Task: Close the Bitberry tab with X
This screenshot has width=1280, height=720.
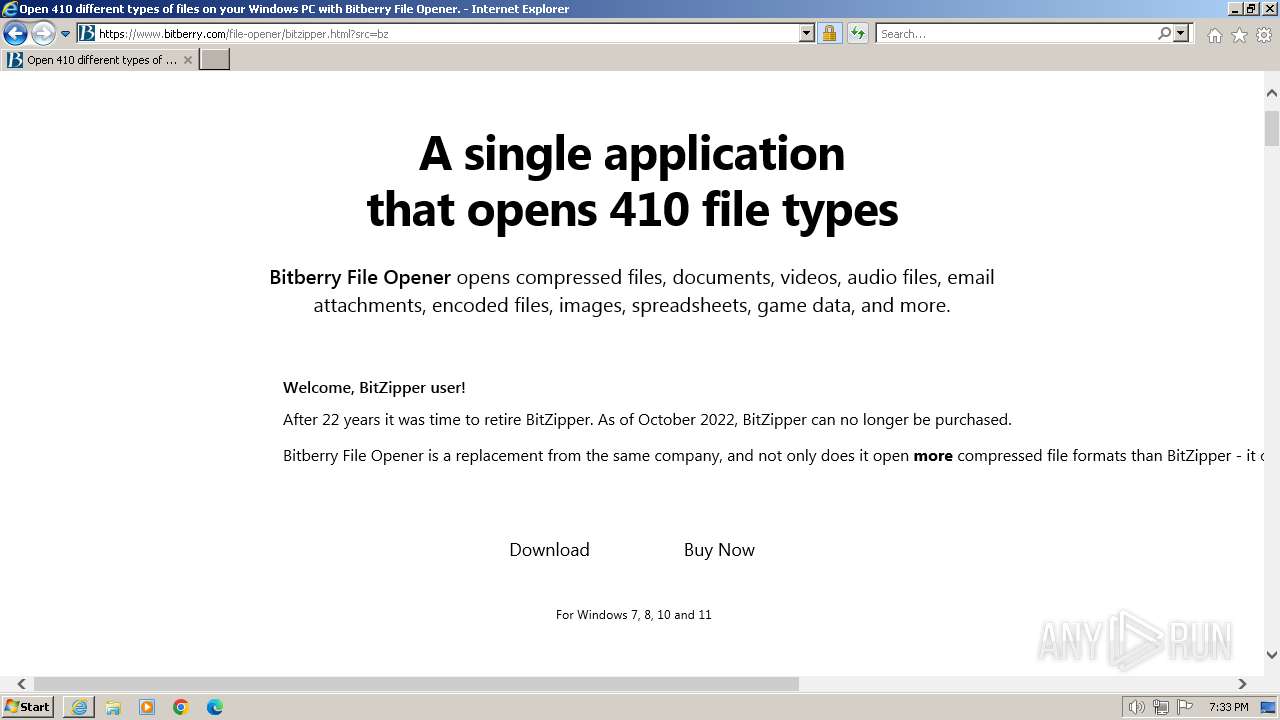Action: pyautogui.click(x=188, y=60)
